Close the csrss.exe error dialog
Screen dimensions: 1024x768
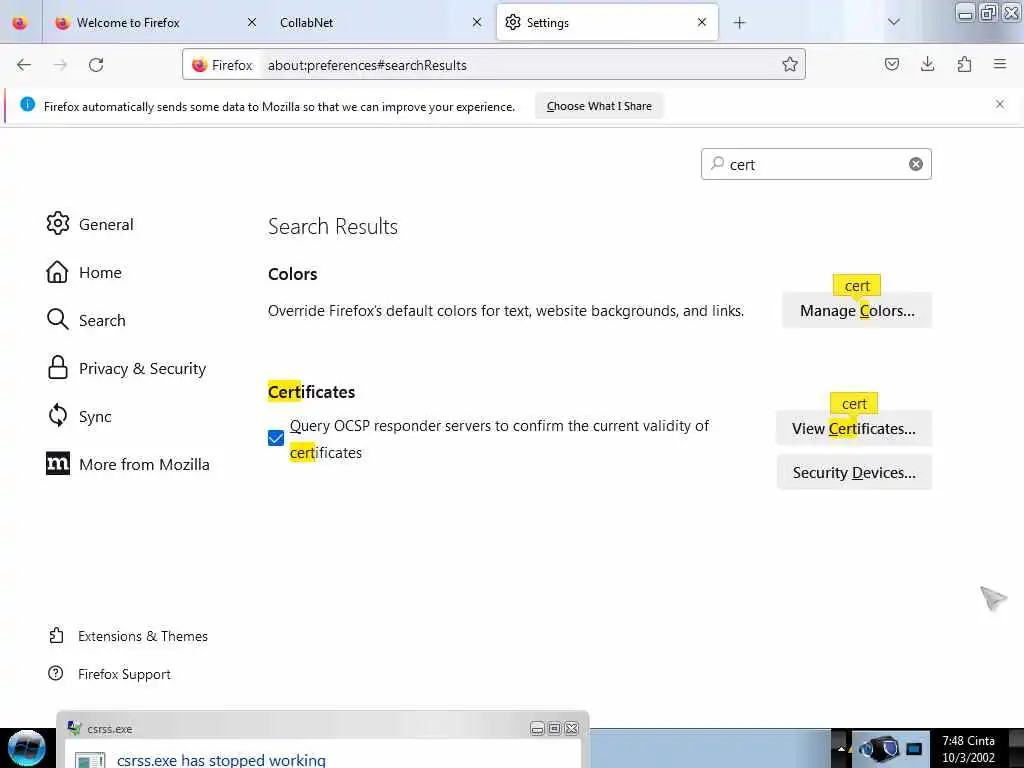pyautogui.click(x=571, y=728)
